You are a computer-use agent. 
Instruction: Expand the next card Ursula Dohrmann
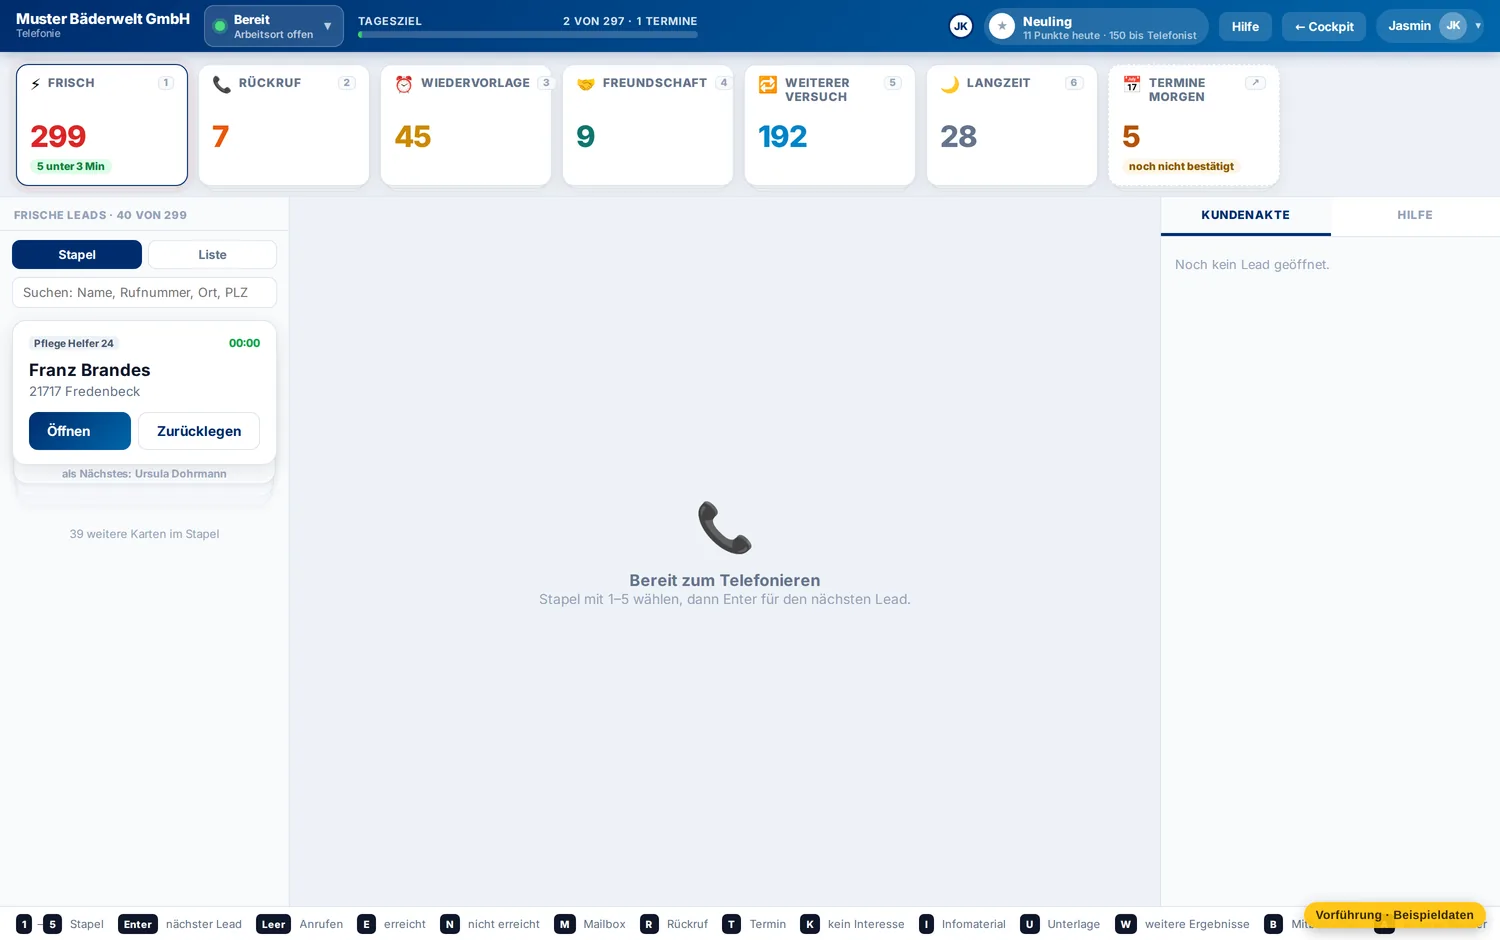pos(144,474)
